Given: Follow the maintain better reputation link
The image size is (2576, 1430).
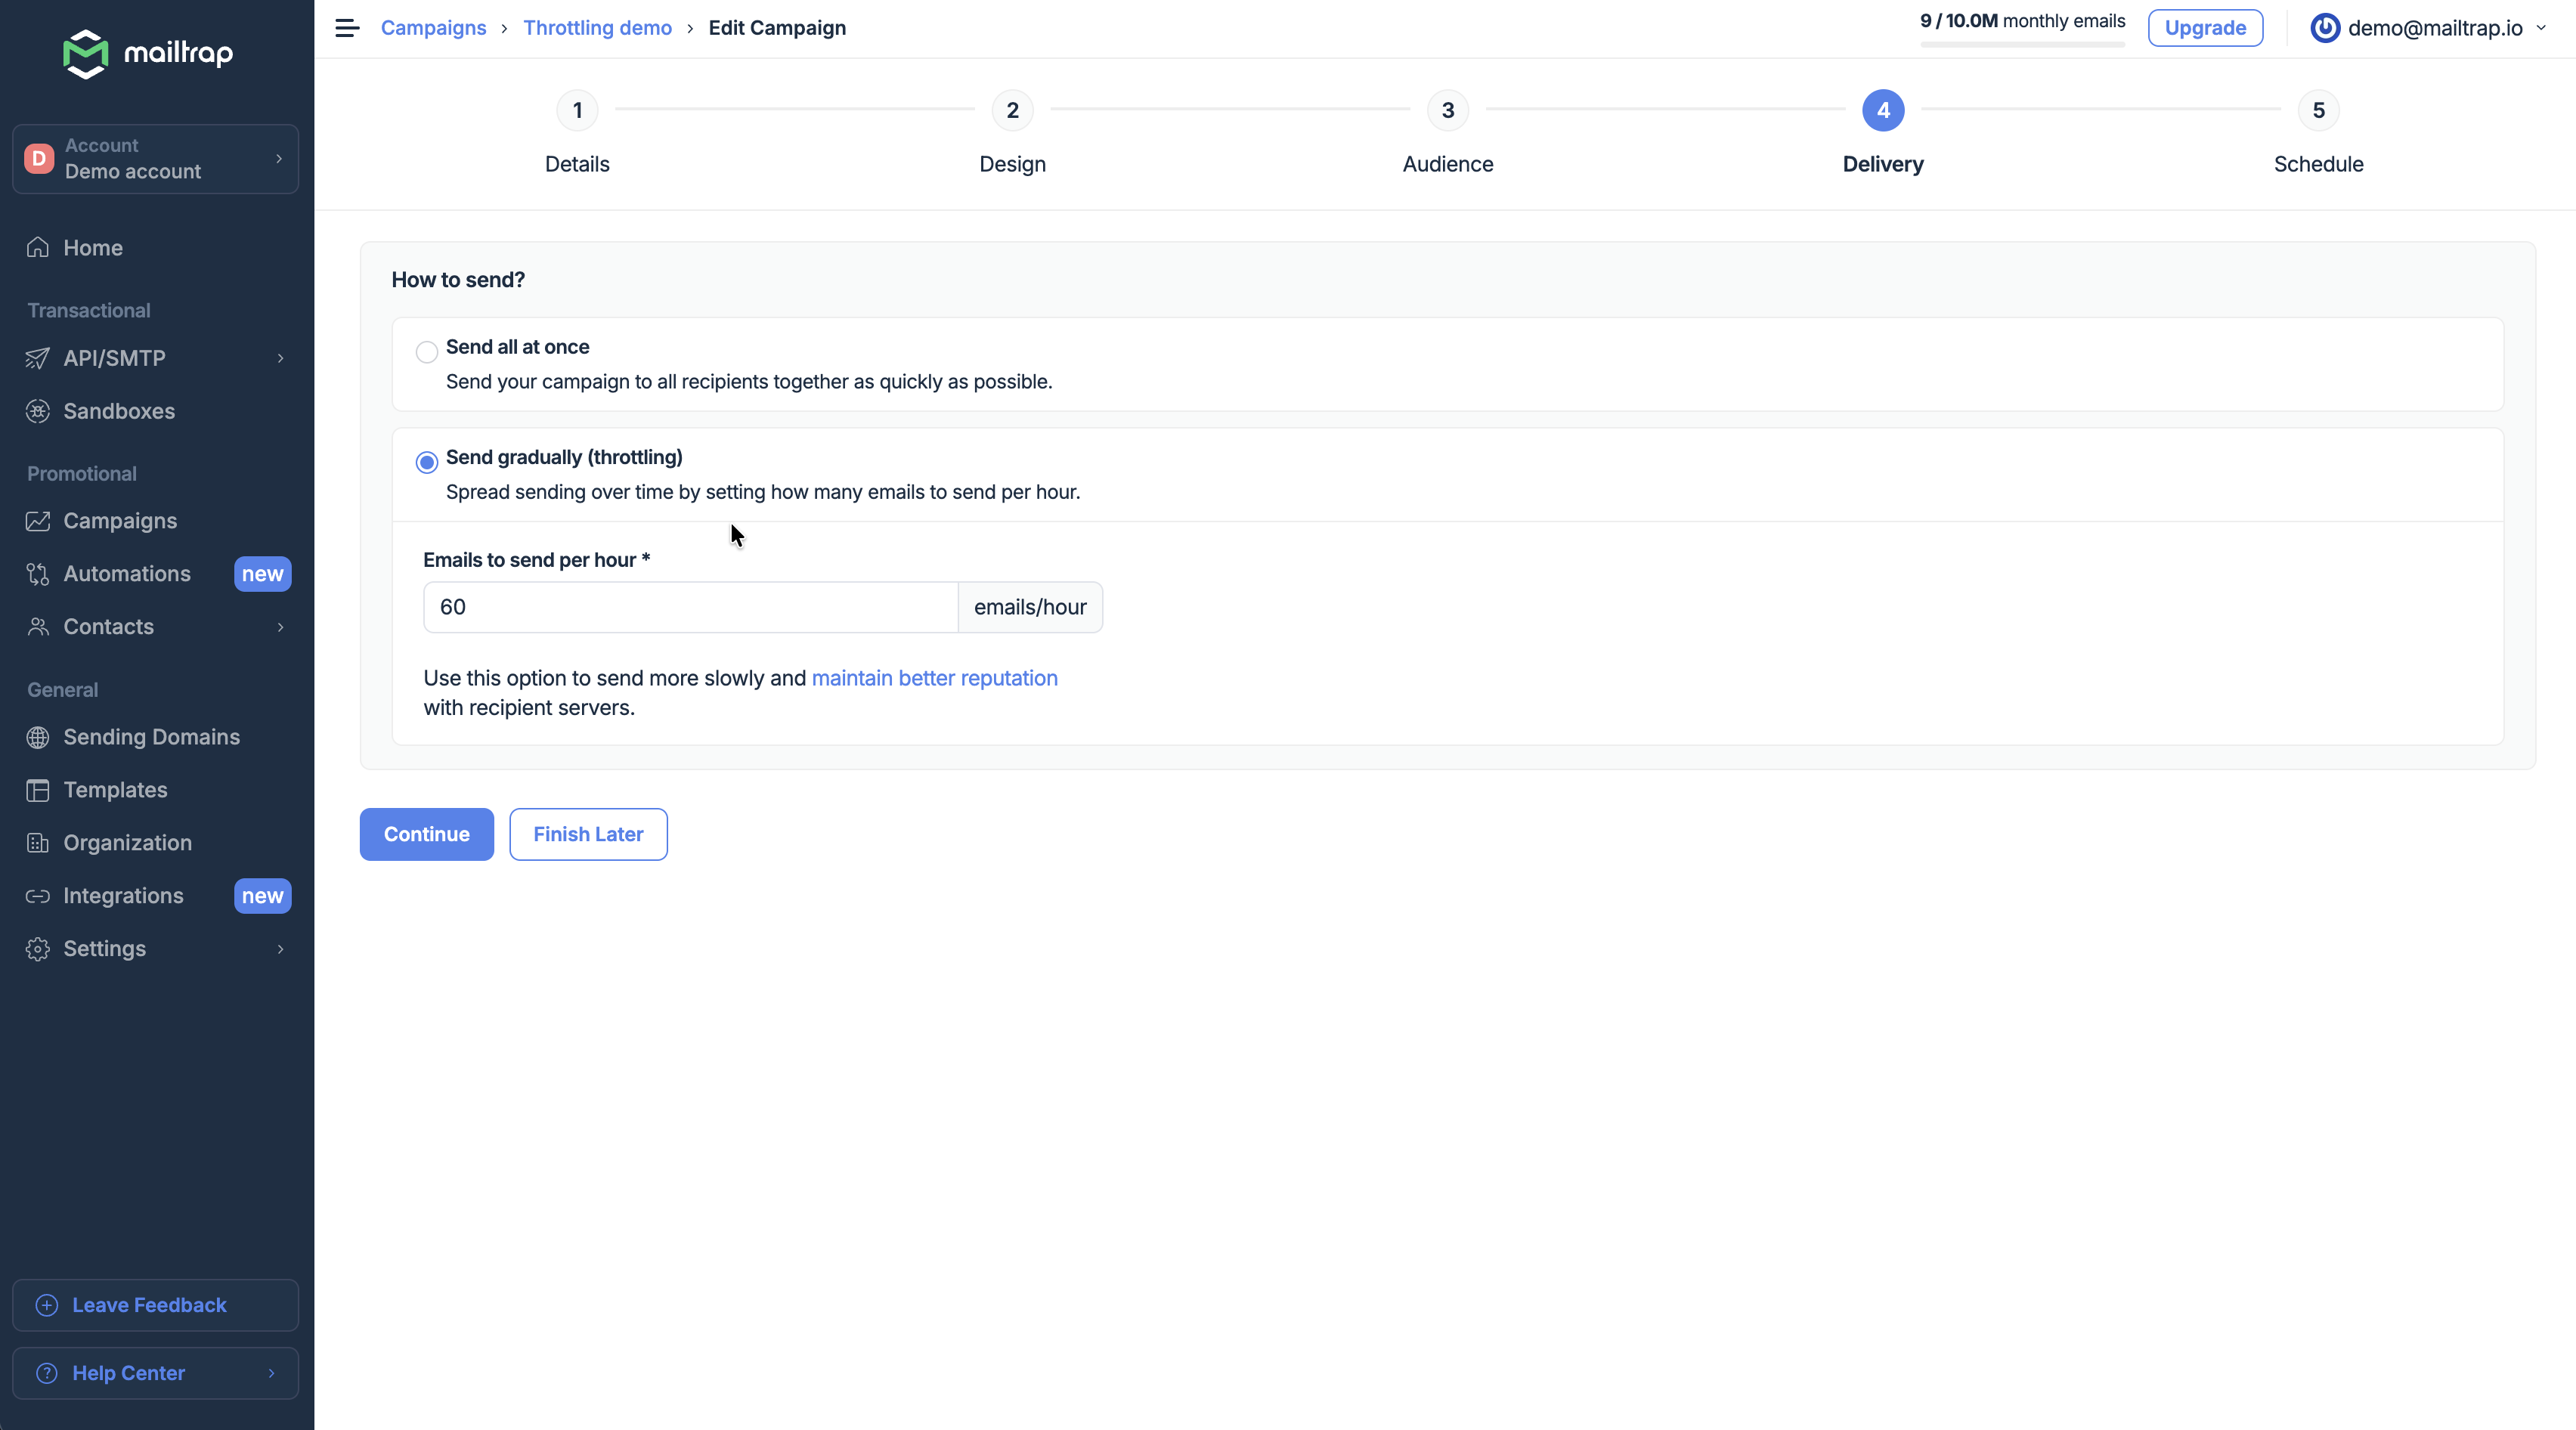Looking at the screenshot, I should (934, 678).
